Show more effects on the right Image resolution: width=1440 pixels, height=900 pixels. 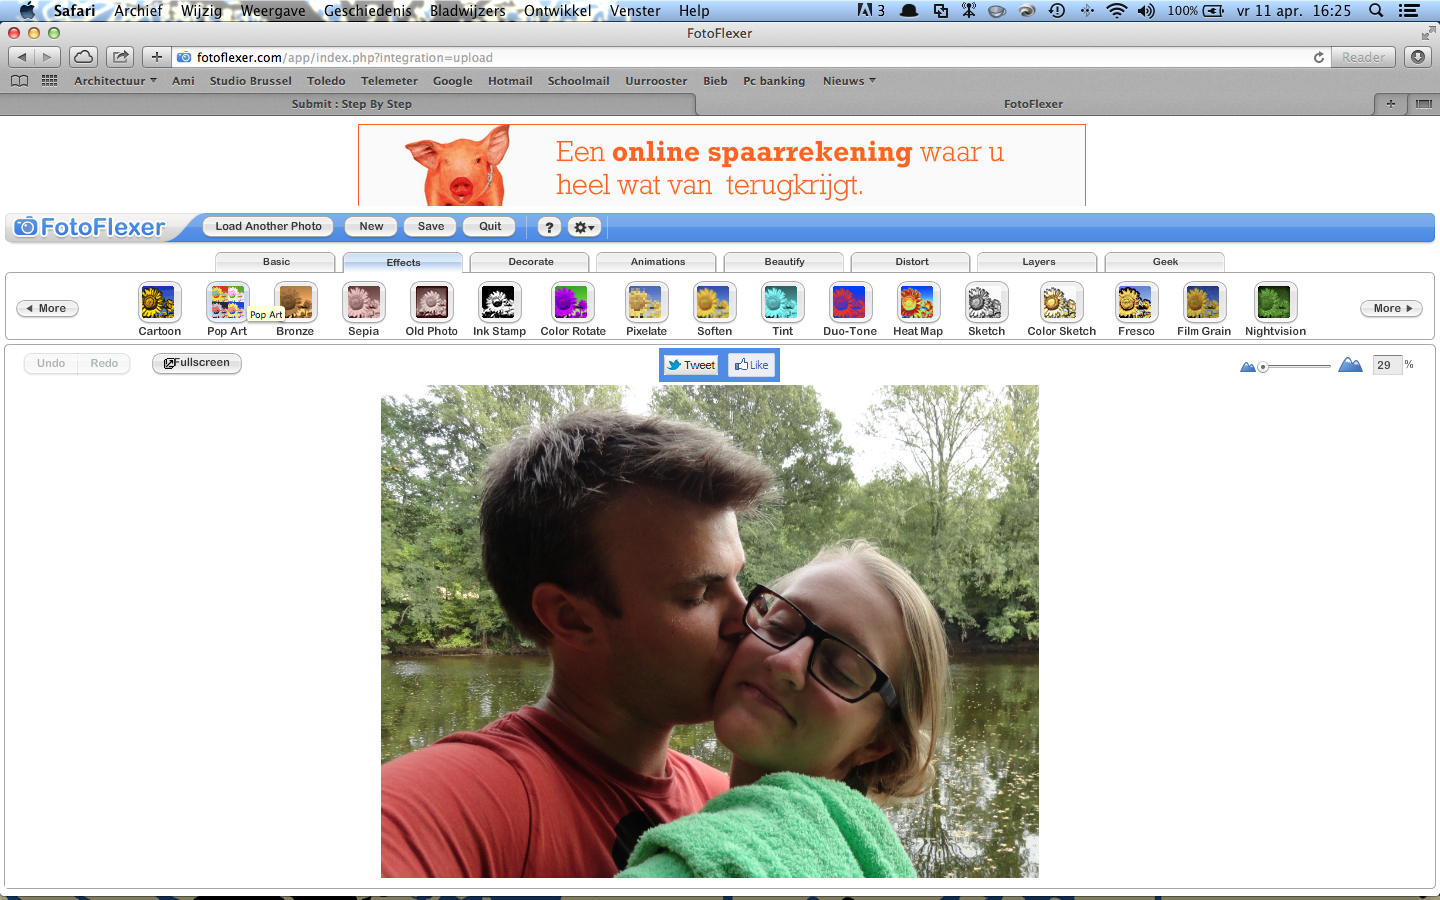[1391, 308]
